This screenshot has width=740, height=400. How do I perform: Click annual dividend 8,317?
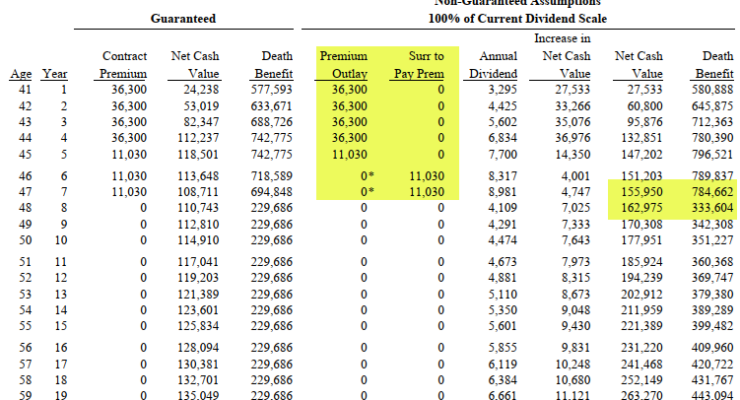(x=503, y=176)
